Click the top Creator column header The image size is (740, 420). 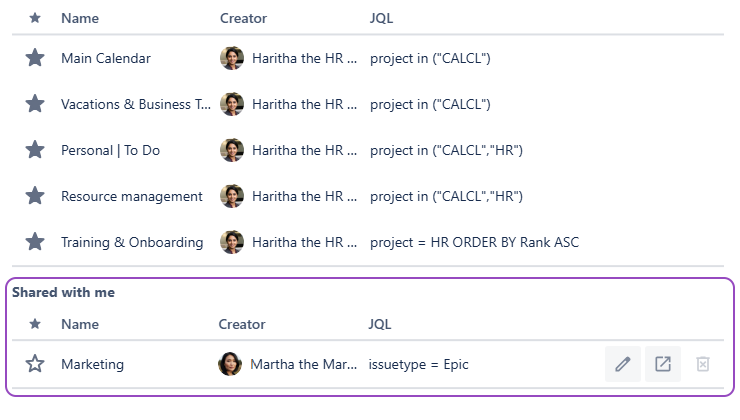pyautogui.click(x=243, y=18)
